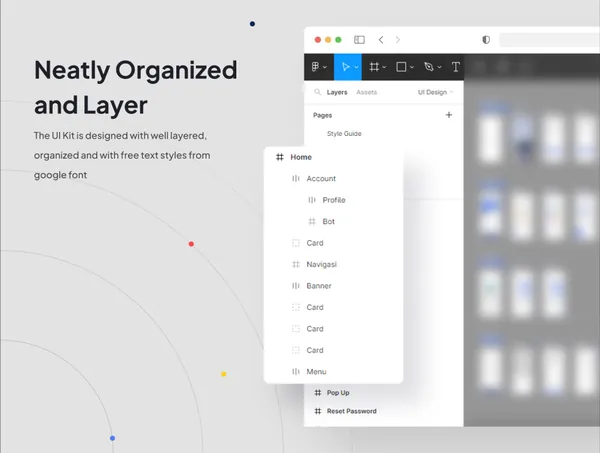Add a new page with plus icon
The image size is (600, 453).
pyautogui.click(x=449, y=115)
